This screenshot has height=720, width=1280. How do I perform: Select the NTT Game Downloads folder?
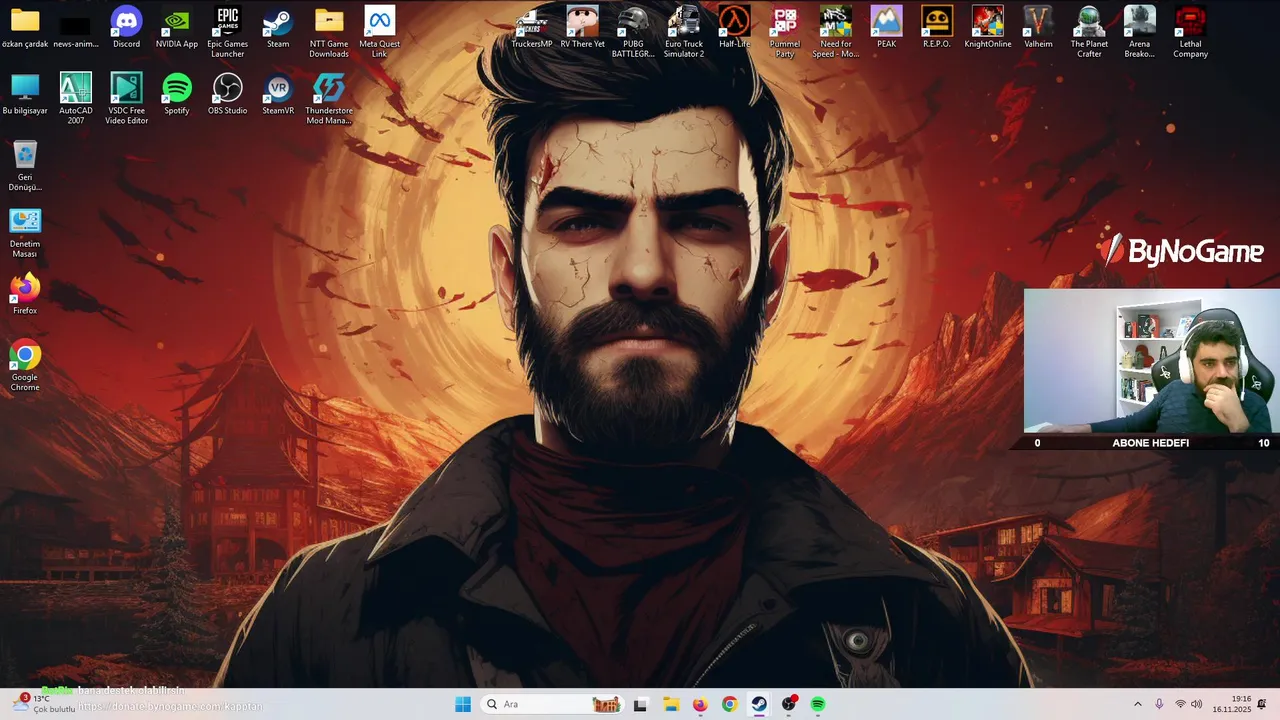click(329, 32)
